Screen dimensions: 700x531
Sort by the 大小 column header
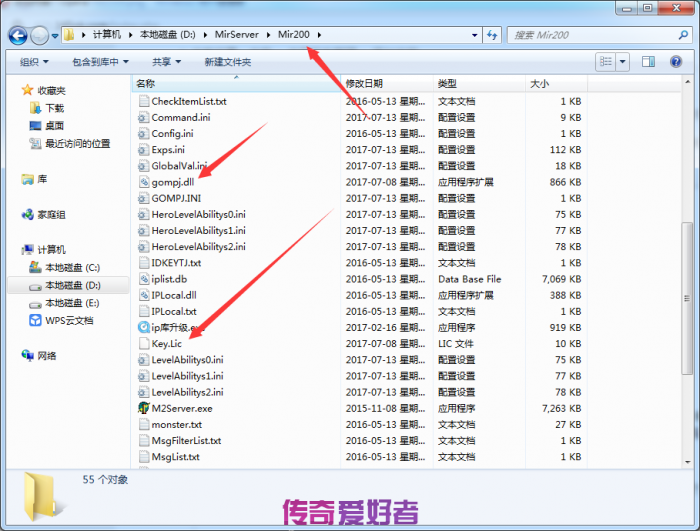coord(539,84)
